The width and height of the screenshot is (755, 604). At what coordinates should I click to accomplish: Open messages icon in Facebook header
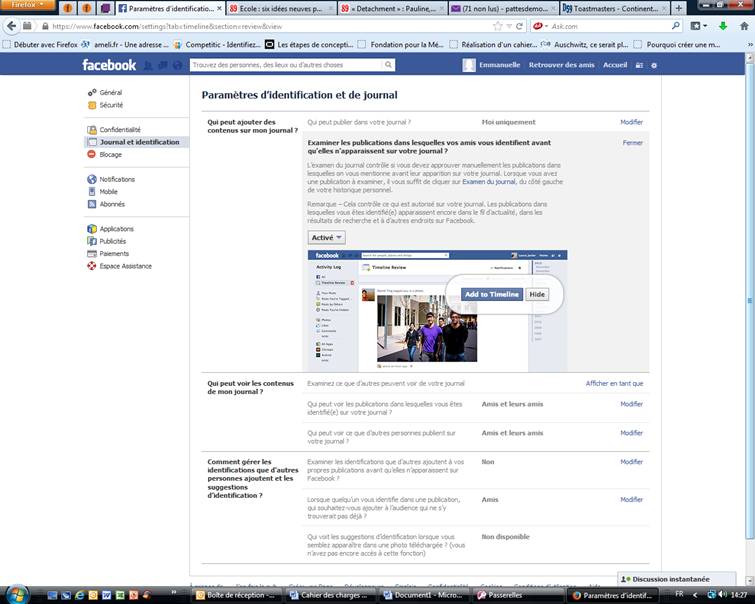(163, 65)
